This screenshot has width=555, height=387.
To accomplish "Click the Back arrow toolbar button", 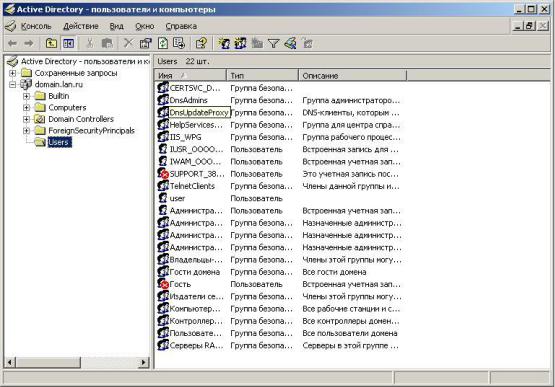I will pyautogui.click(x=12, y=44).
